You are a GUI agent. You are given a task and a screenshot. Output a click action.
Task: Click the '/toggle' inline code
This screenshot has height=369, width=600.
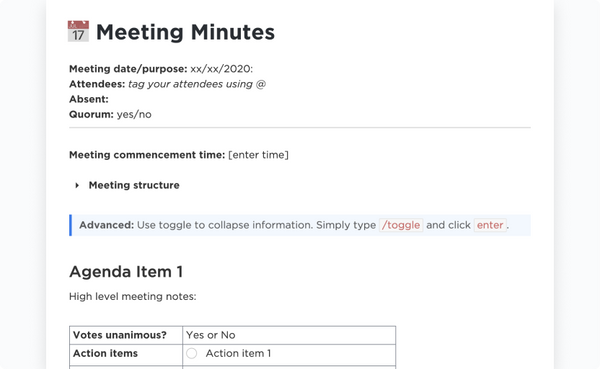[x=401, y=225]
